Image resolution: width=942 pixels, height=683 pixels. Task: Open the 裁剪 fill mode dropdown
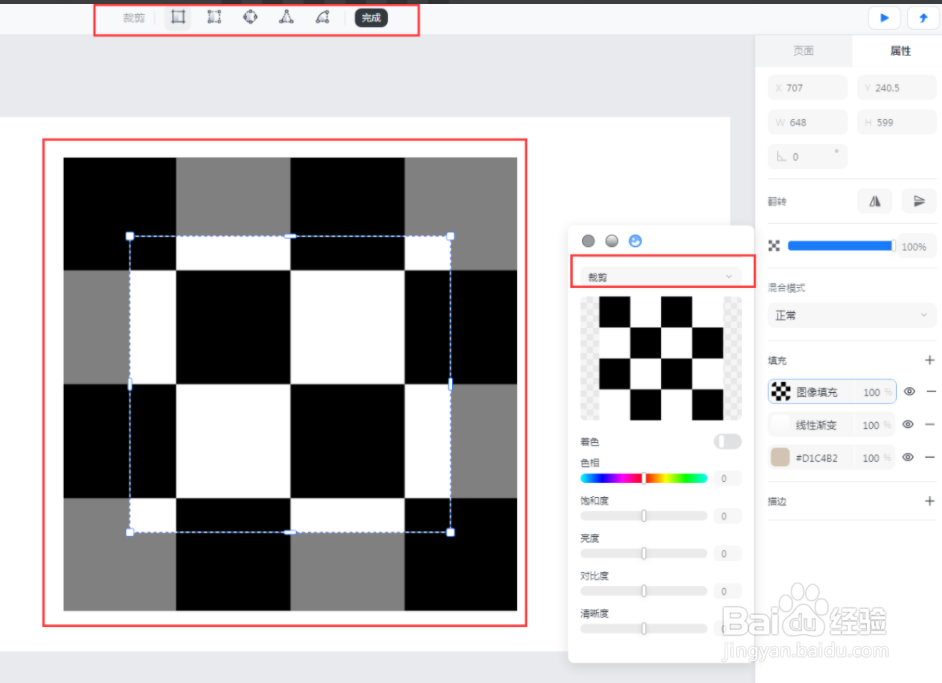660,276
